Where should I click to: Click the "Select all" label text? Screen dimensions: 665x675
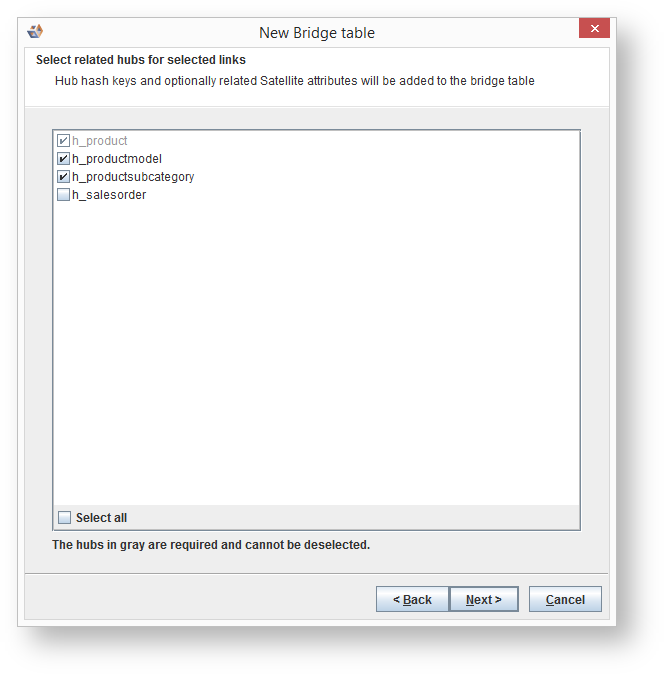click(101, 518)
